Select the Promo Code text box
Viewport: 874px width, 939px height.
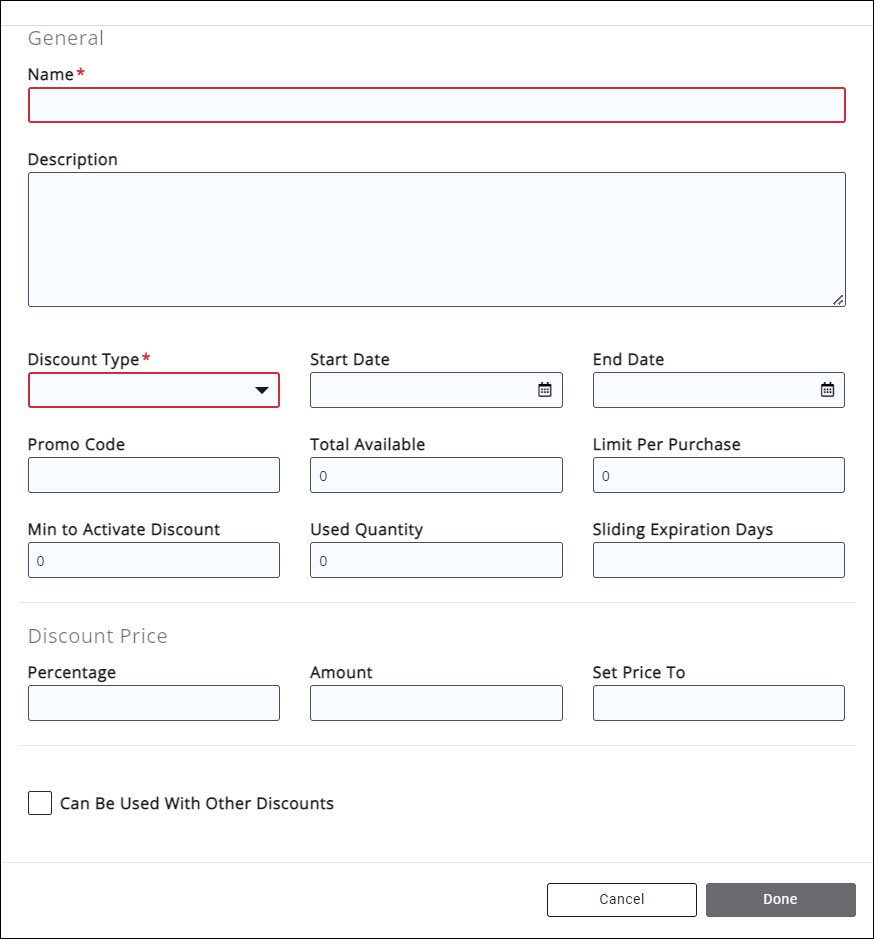tap(154, 475)
